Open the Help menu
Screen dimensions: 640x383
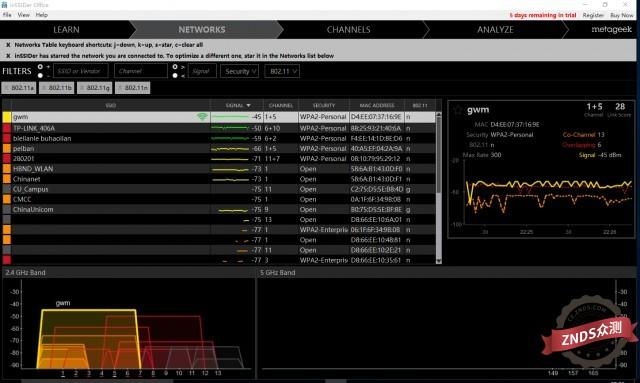tap(42, 15)
